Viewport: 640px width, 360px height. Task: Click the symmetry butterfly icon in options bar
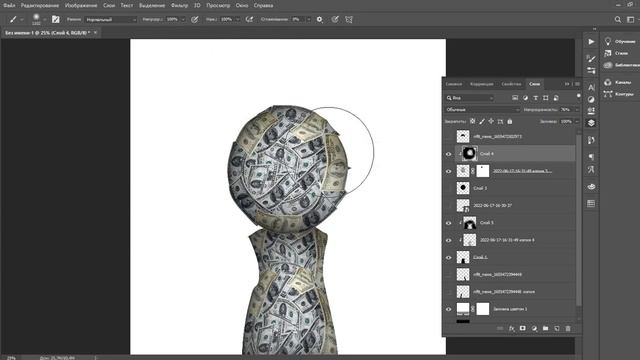(349, 19)
